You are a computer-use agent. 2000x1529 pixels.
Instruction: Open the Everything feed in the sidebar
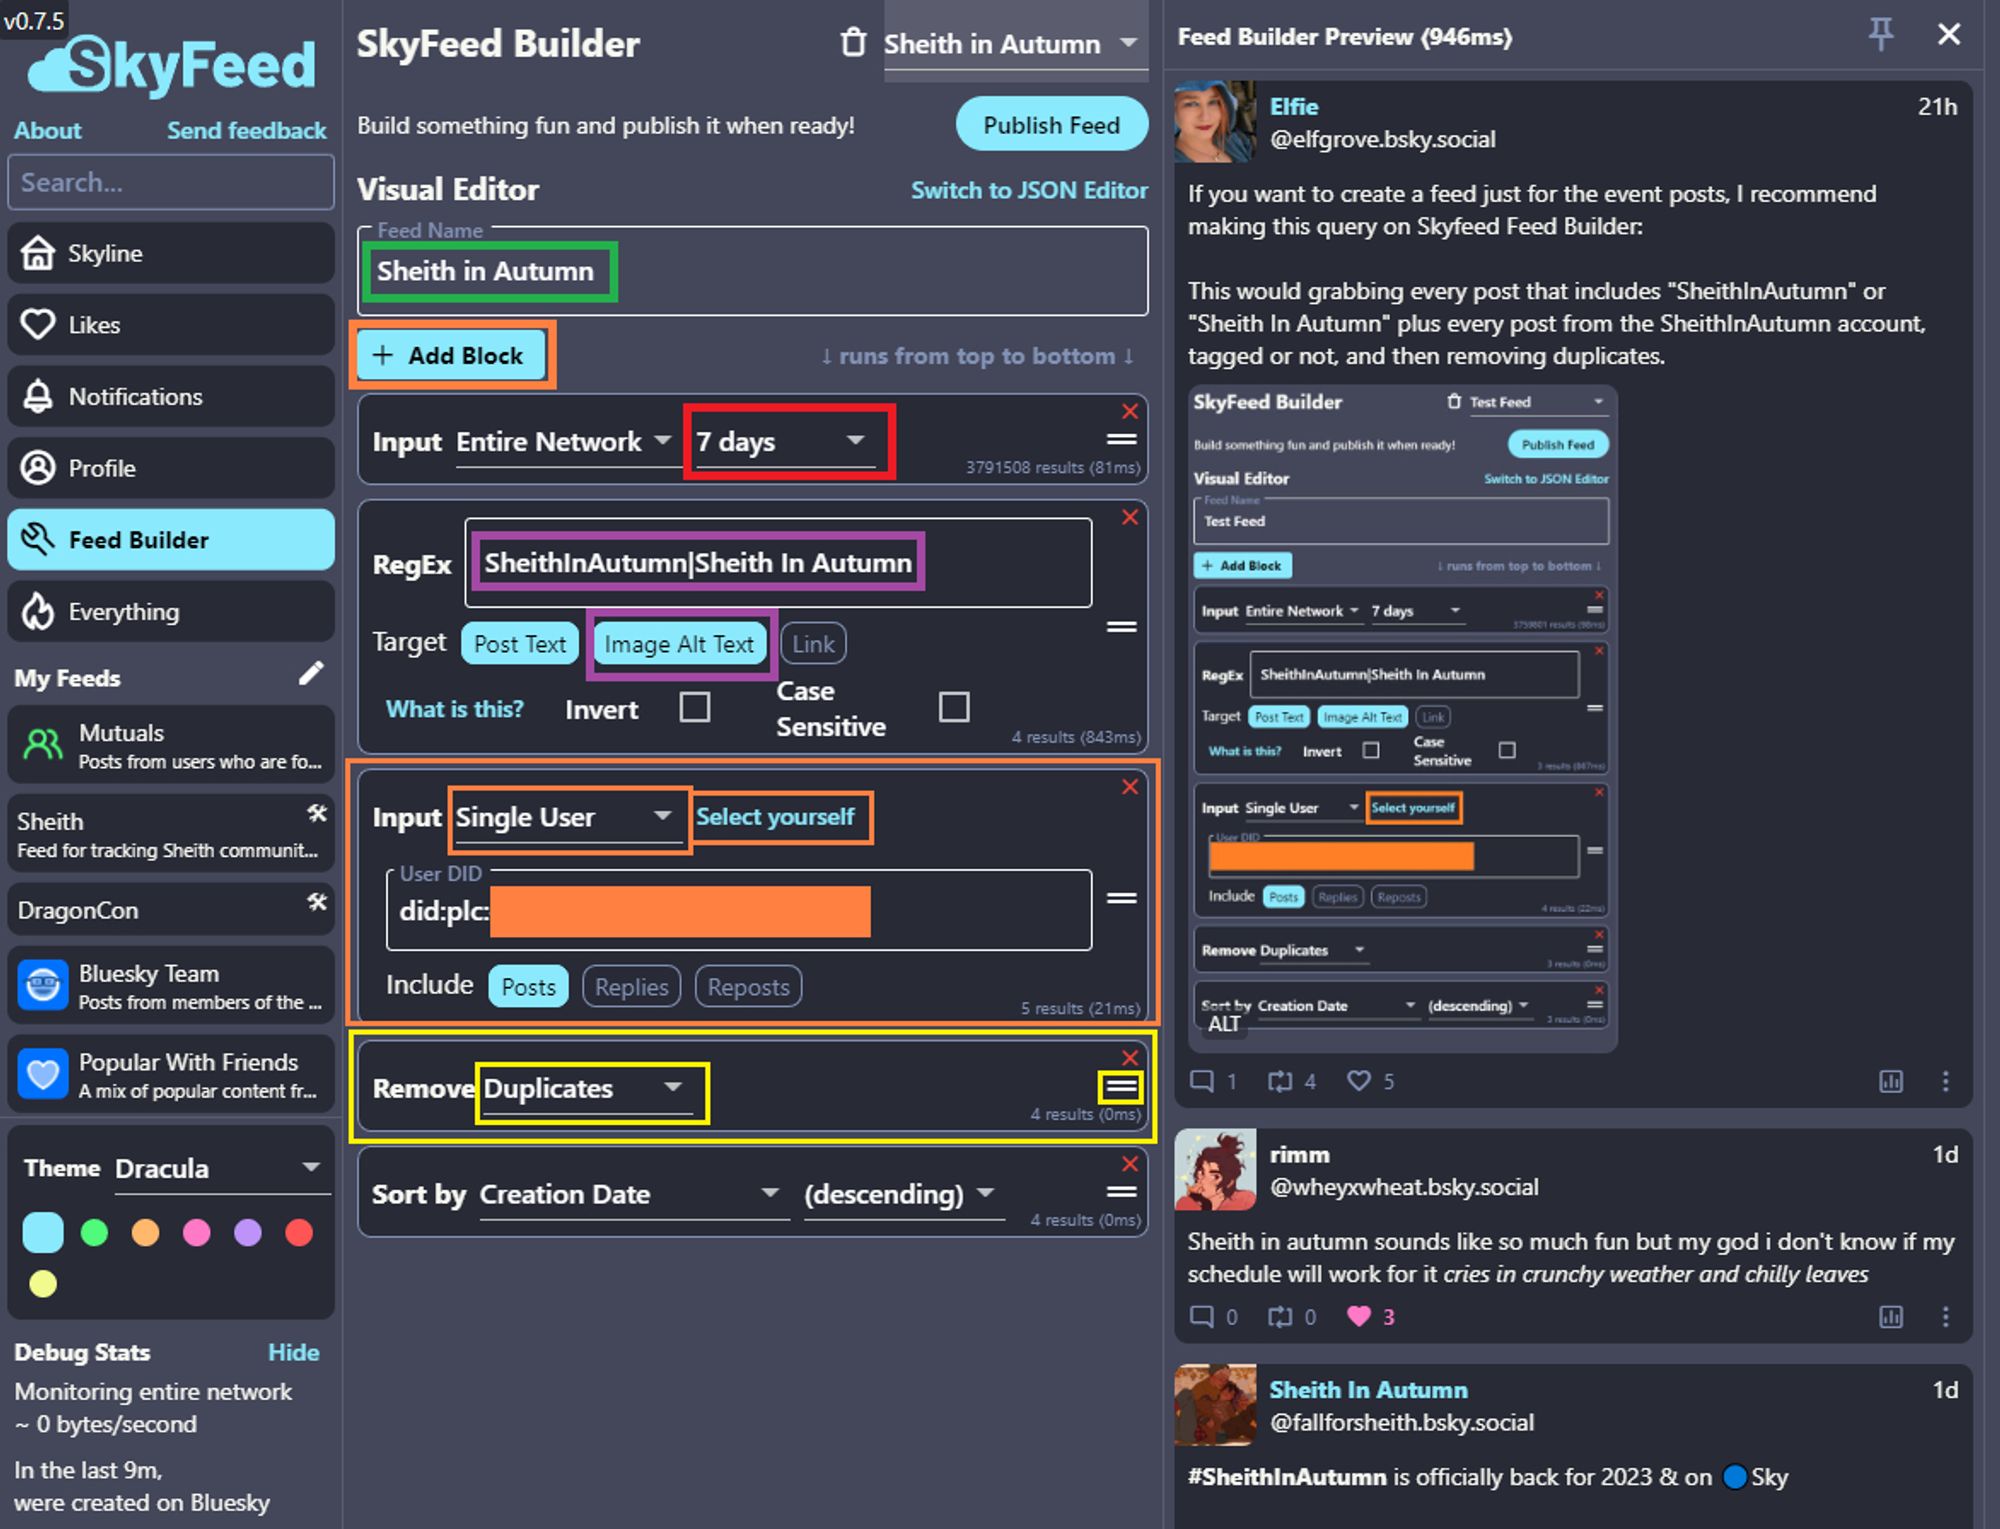point(171,611)
